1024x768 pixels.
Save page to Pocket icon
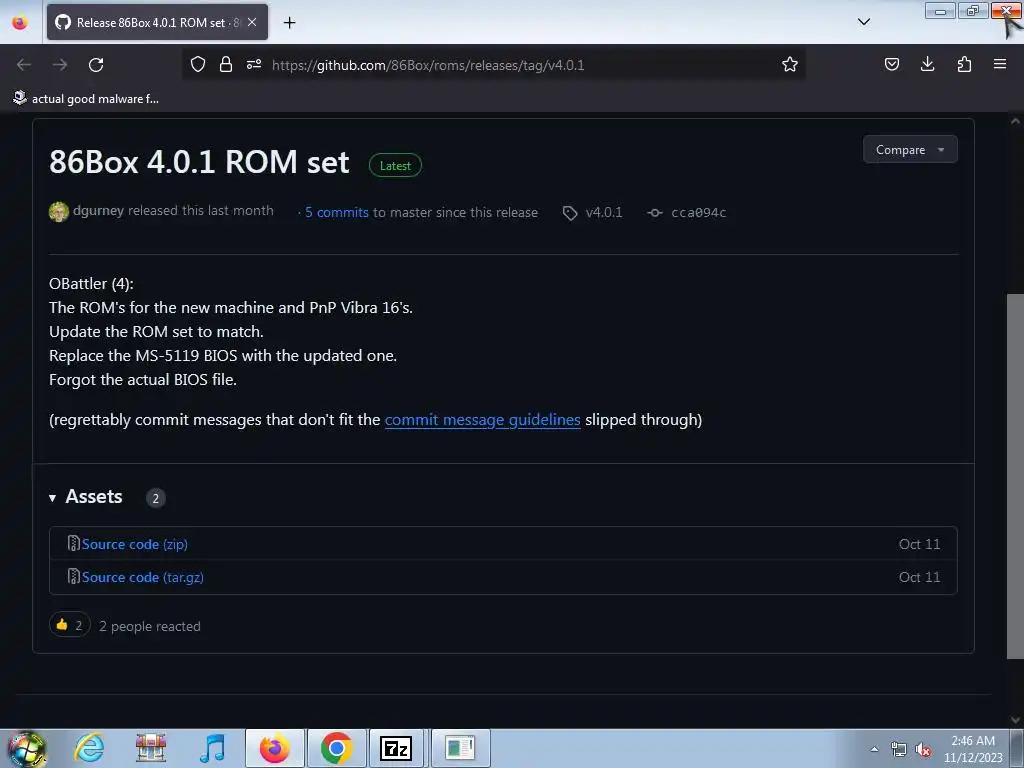coord(891,64)
